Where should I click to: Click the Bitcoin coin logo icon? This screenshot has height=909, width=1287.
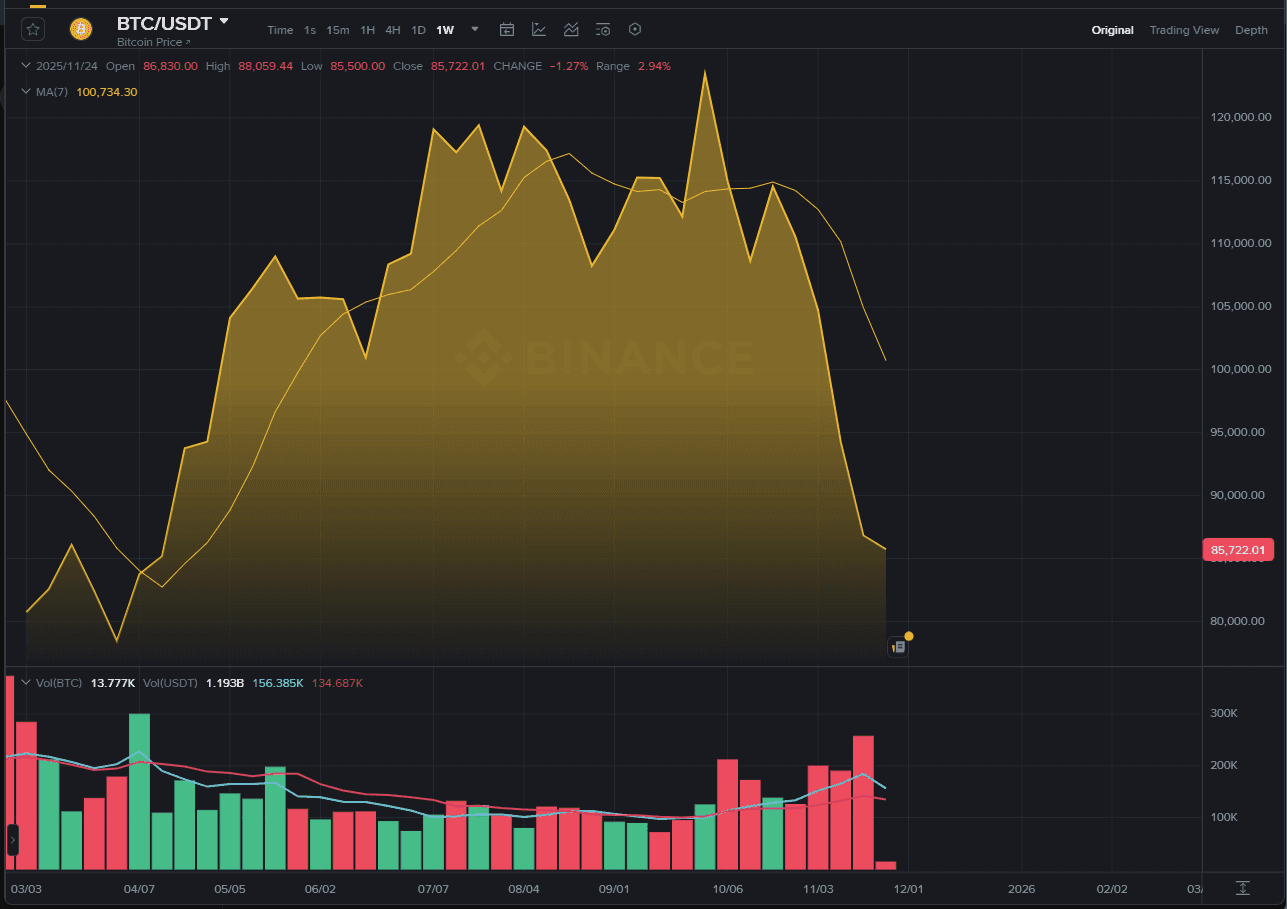tap(80, 29)
